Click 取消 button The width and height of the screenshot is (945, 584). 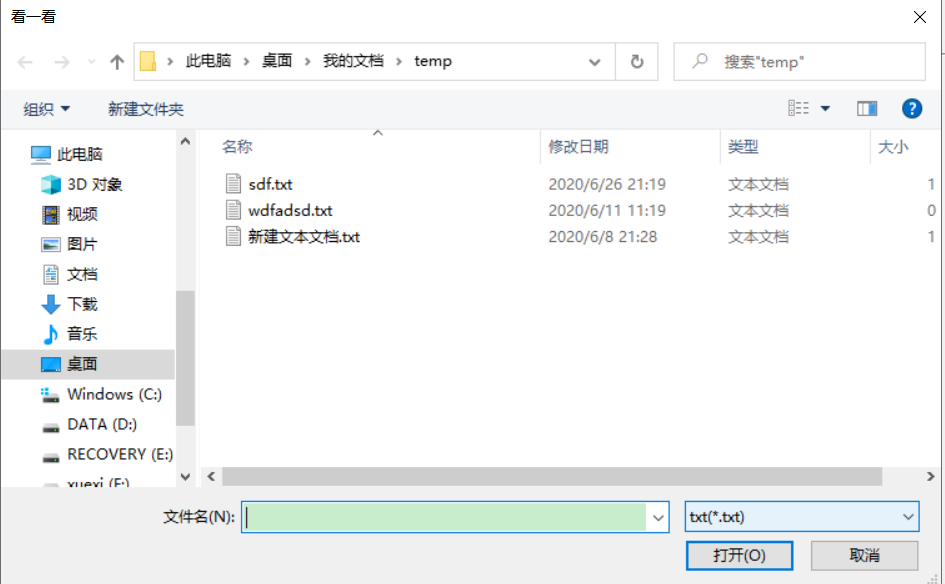click(864, 555)
